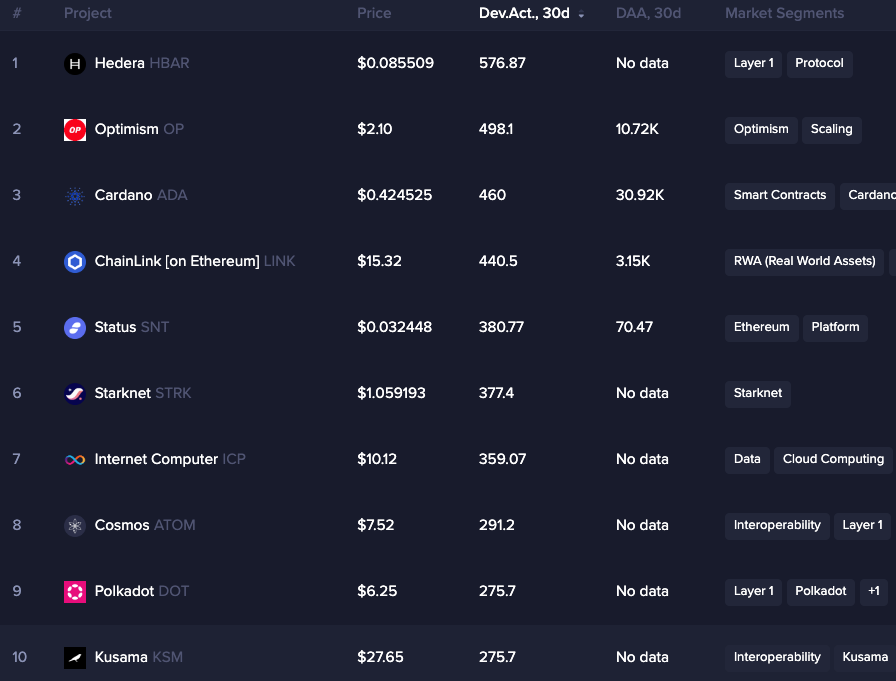Click Interoperability tag in Kusama row
Image resolution: width=896 pixels, height=681 pixels.
point(777,658)
